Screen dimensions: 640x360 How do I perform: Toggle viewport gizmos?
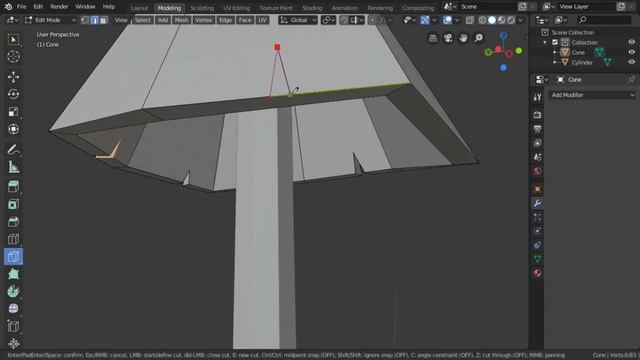point(425,20)
